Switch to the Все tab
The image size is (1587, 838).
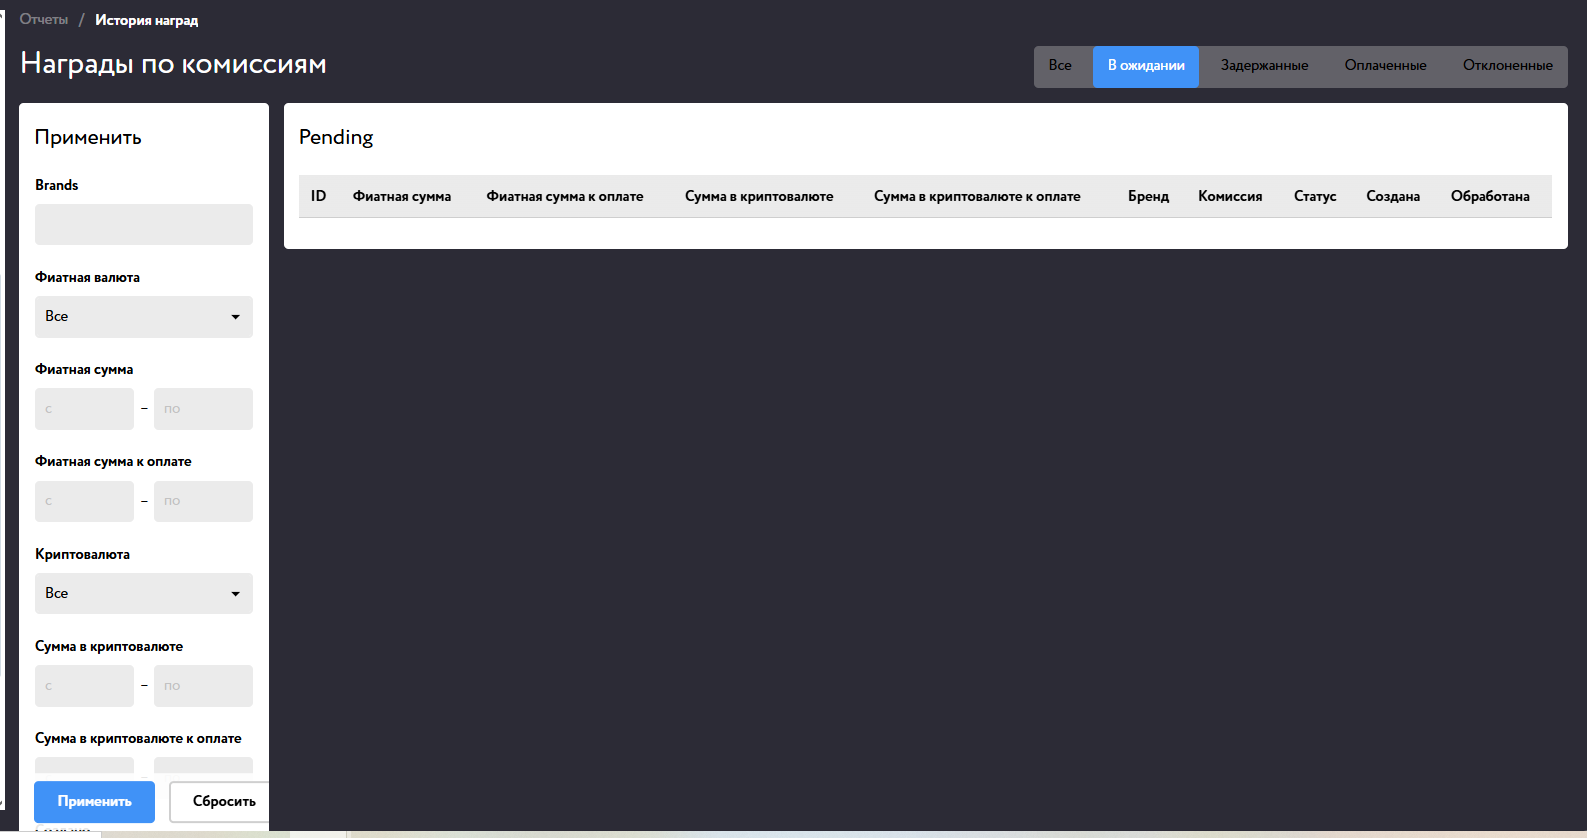1060,66
